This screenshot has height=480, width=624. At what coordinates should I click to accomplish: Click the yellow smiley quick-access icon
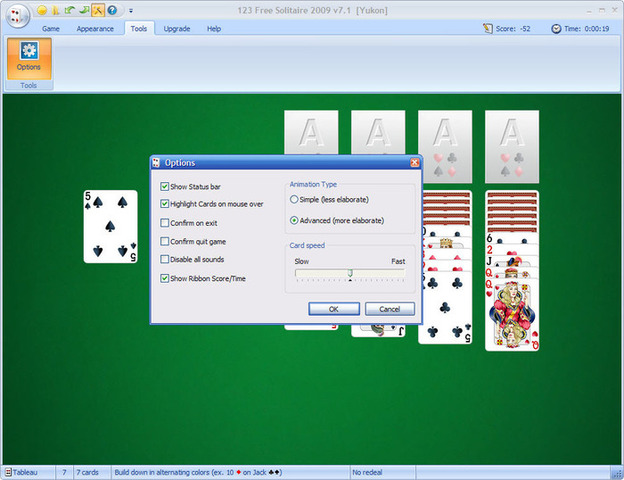(x=42, y=10)
